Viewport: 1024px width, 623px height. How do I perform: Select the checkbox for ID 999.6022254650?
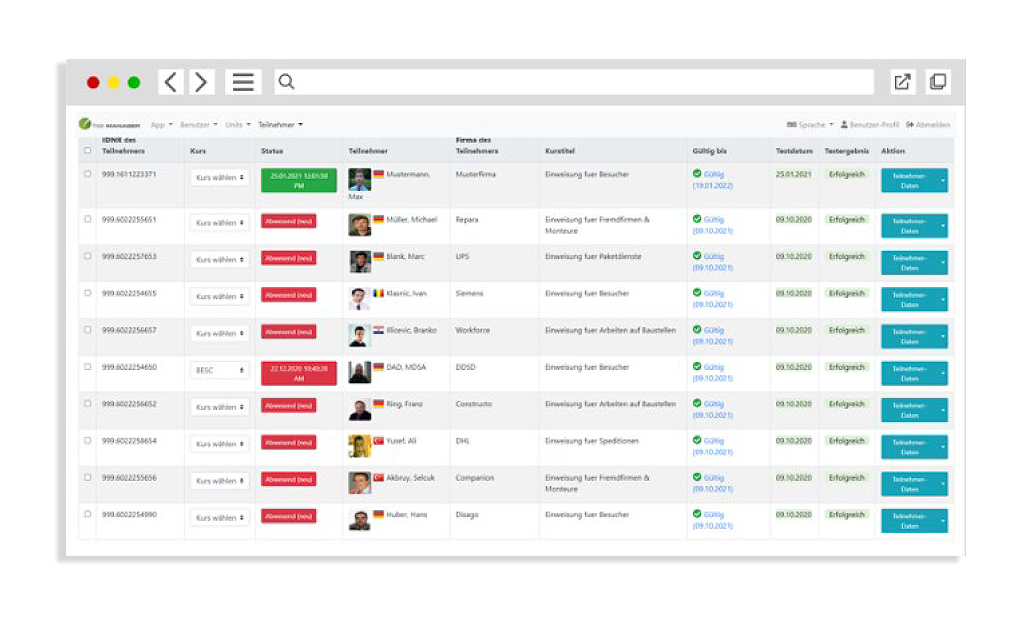click(x=88, y=367)
